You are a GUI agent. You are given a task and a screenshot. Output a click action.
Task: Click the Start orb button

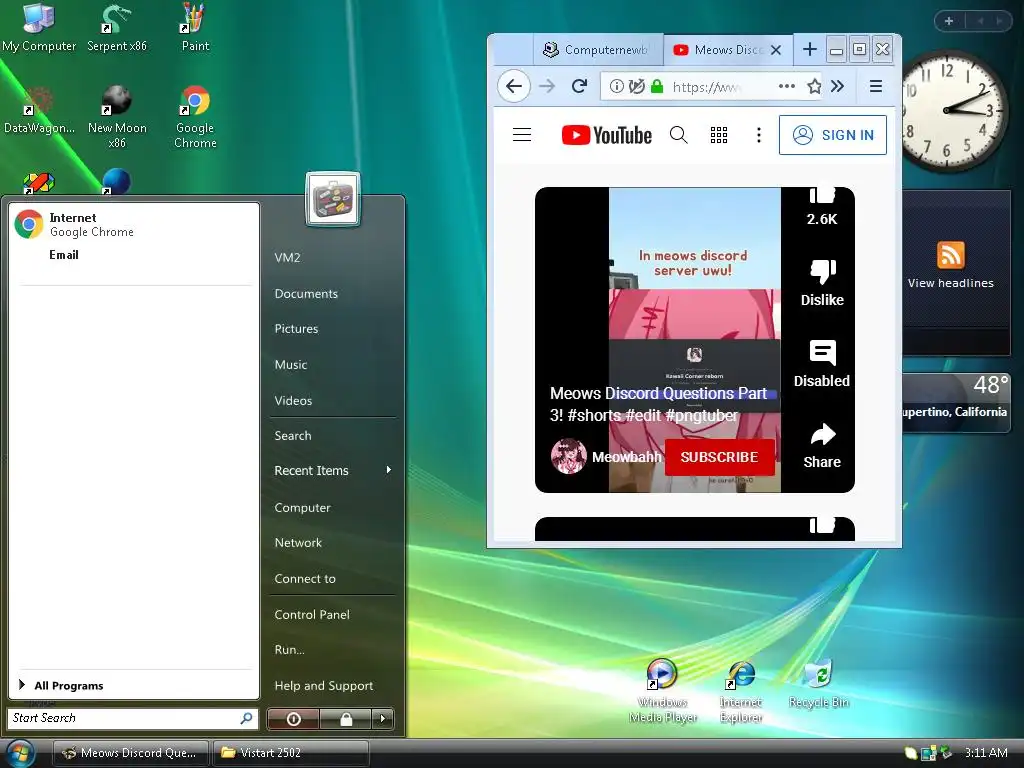pos(20,754)
